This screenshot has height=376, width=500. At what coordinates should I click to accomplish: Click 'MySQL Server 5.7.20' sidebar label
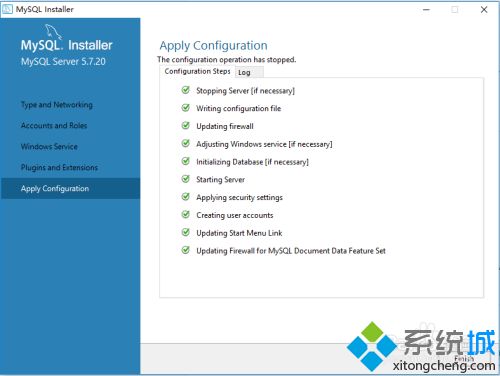[x=63, y=62]
